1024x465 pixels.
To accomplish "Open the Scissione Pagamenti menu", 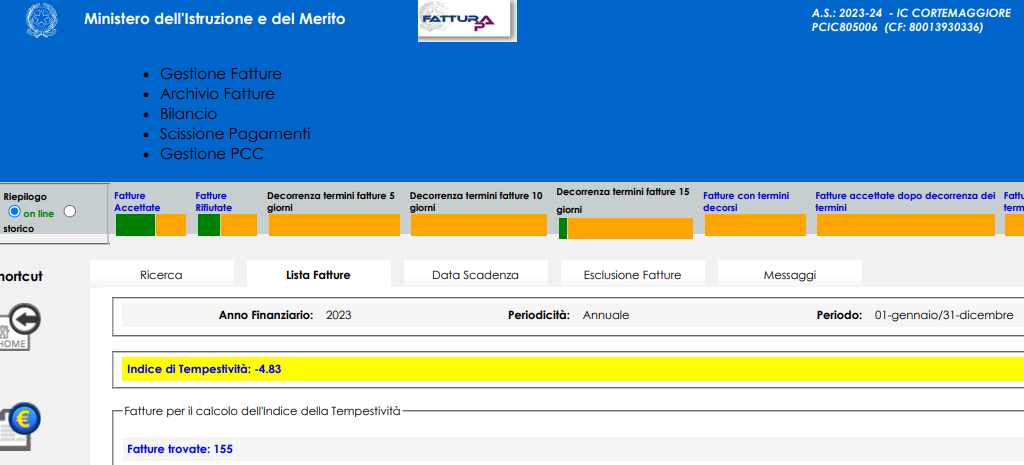I will 235,134.
